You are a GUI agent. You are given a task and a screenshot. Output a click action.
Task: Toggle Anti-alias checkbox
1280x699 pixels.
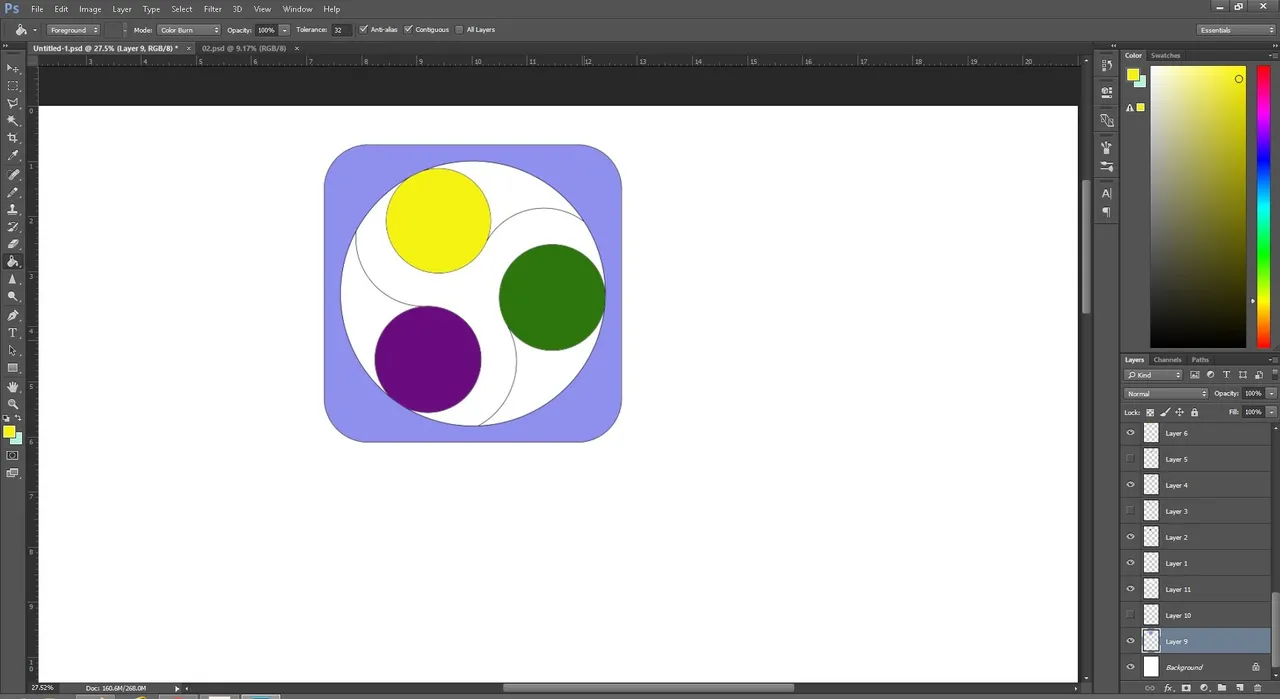pyautogui.click(x=363, y=30)
